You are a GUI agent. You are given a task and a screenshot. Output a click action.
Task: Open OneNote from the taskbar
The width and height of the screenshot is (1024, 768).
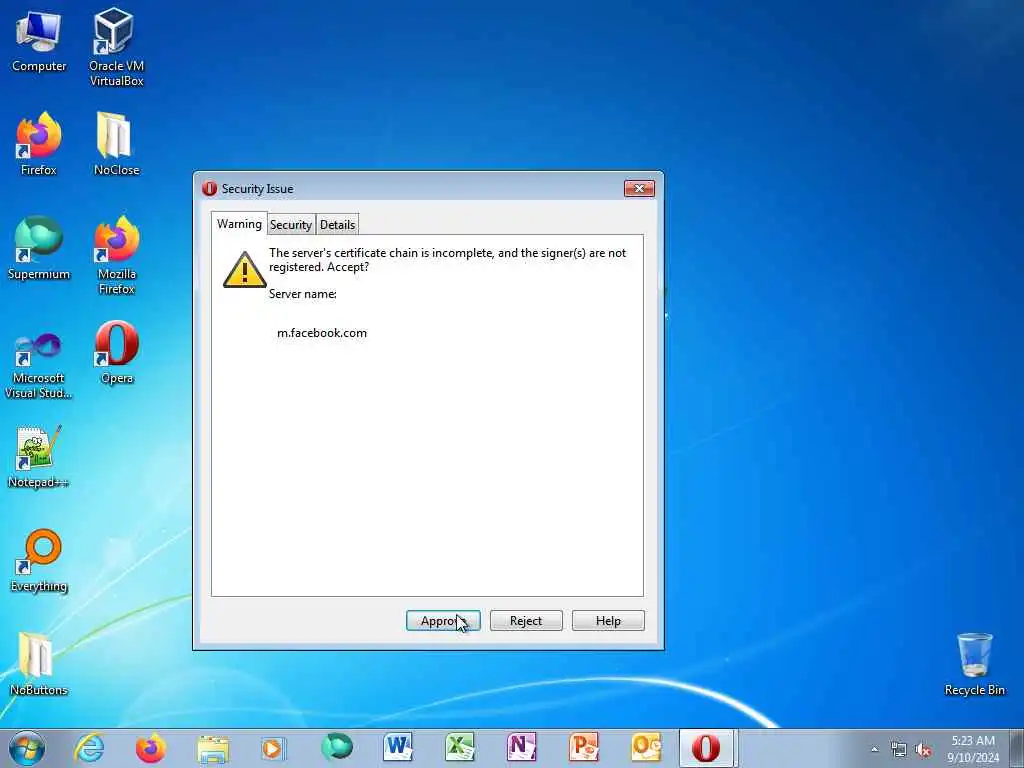tap(522, 748)
